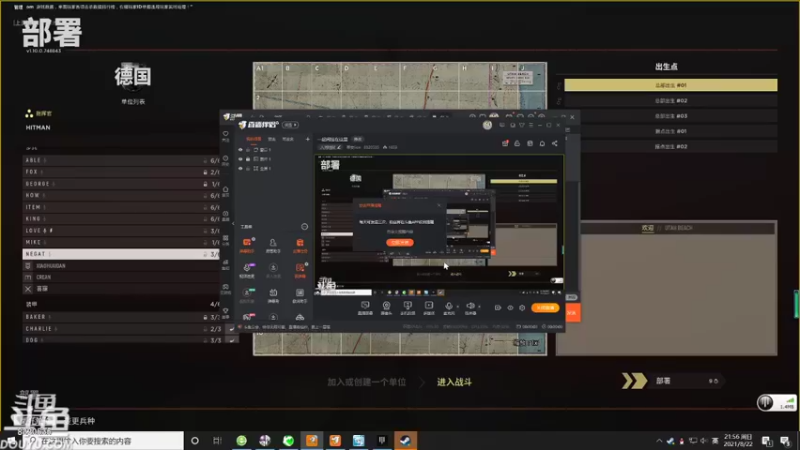Select the HOW squad row
800x450 pixels.
pyautogui.click(x=121, y=195)
